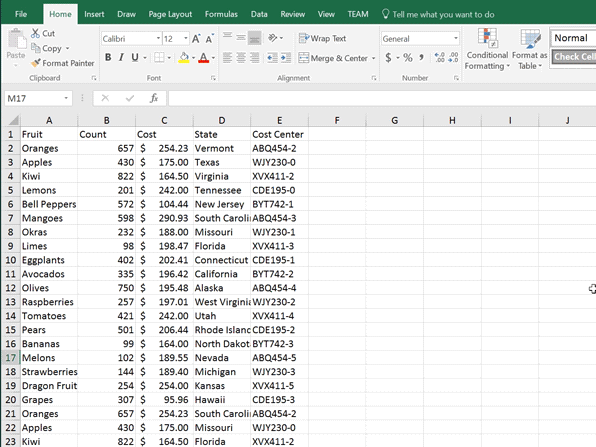Switch to the Formulas tab
596x447 pixels.
coord(221,14)
